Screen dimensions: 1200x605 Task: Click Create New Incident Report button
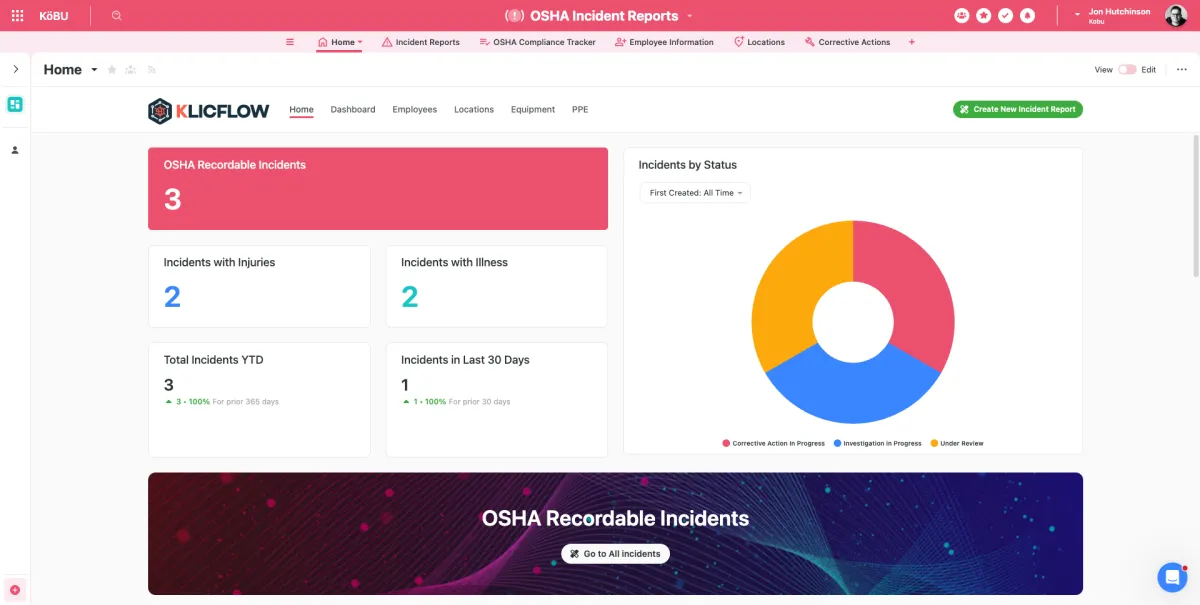tap(1018, 109)
